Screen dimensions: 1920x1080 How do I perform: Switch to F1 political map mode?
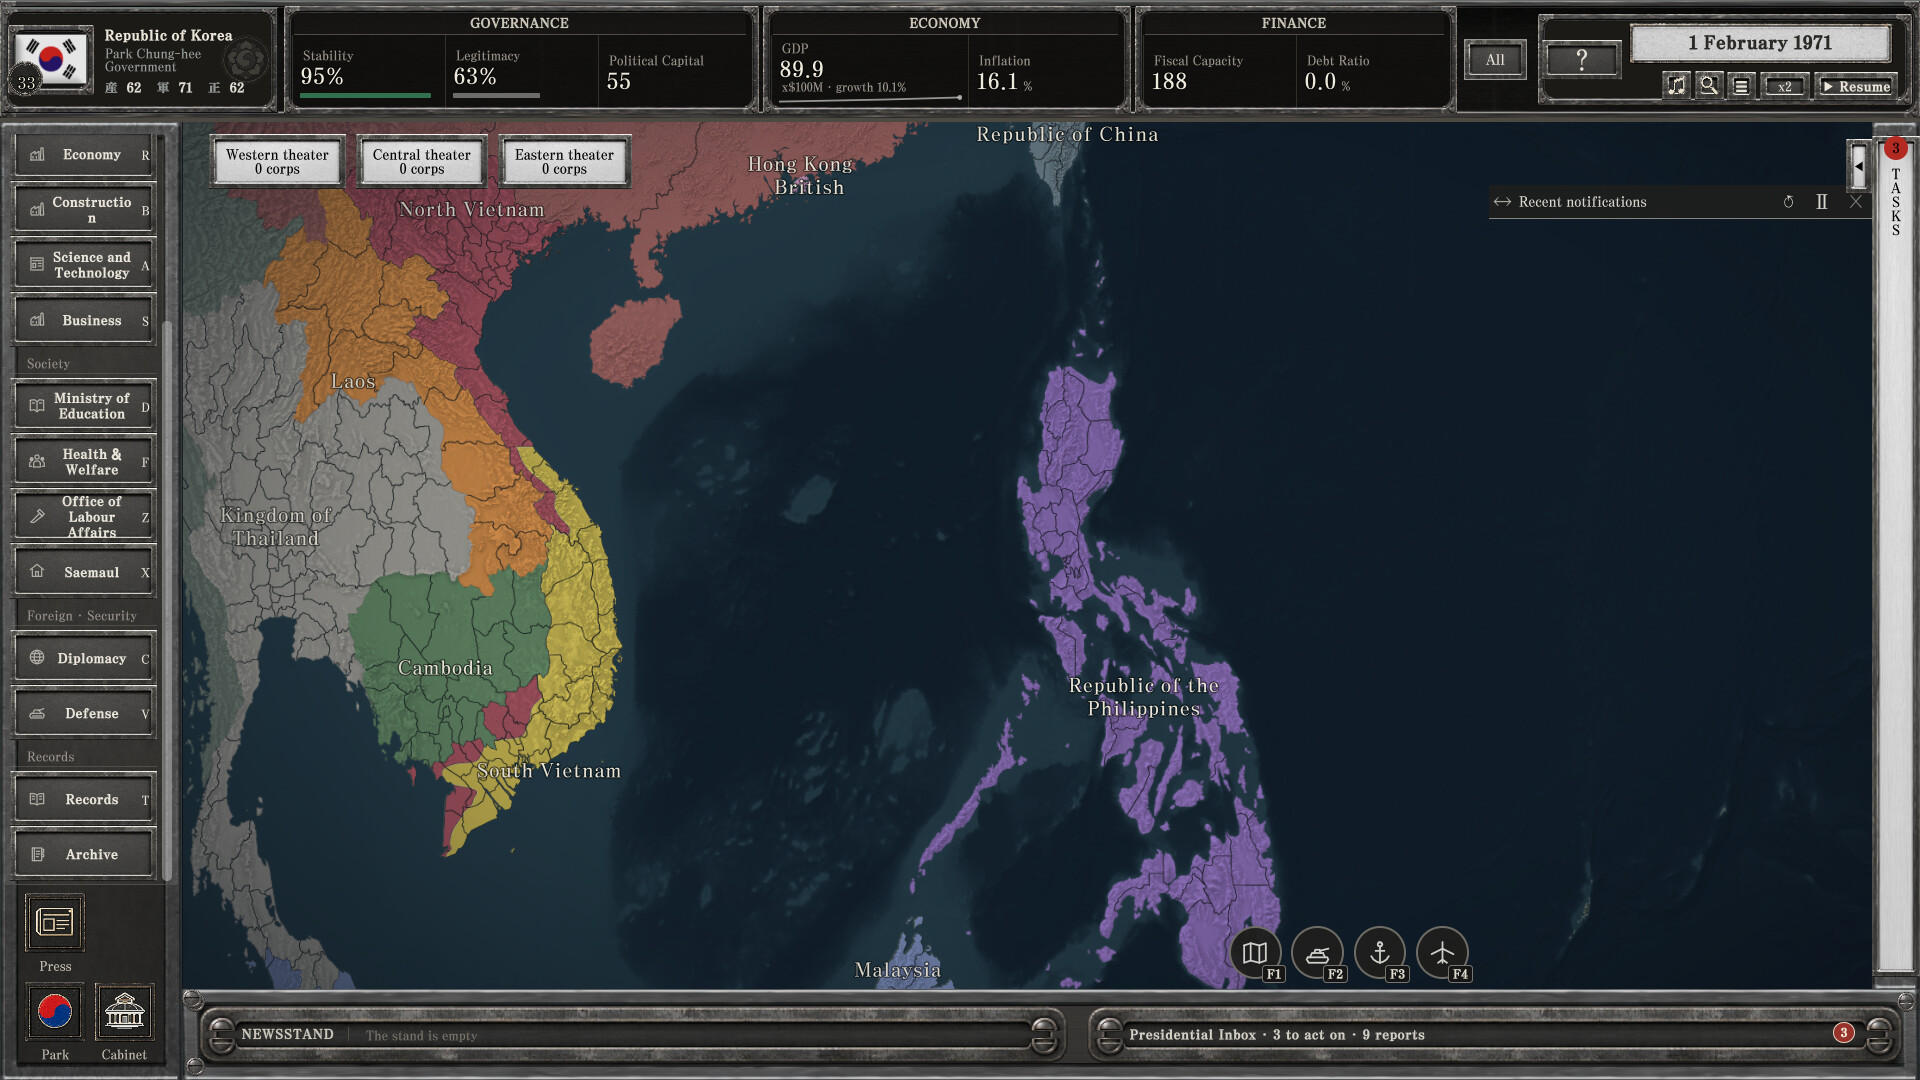pos(1255,953)
